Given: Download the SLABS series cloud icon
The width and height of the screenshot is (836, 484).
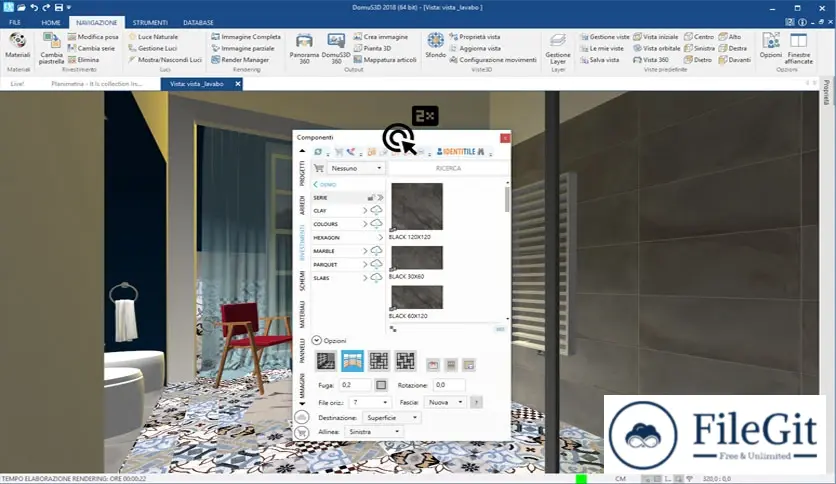Looking at the screenshot, I should pos(376,277).
